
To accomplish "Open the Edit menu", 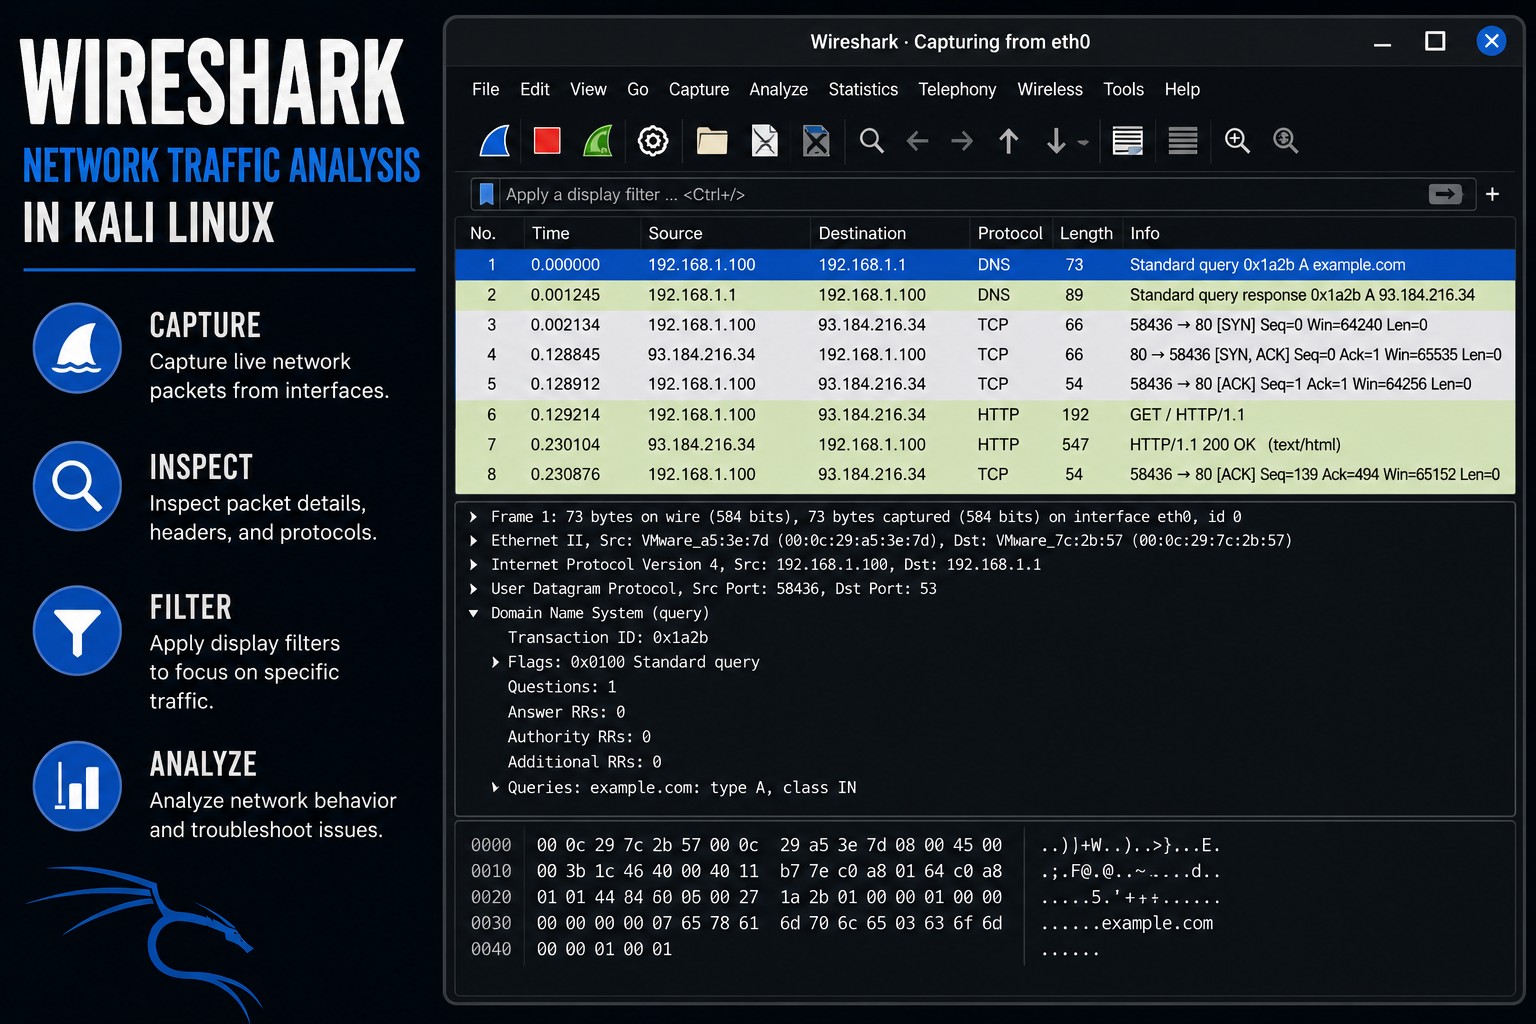I will 535,90.
